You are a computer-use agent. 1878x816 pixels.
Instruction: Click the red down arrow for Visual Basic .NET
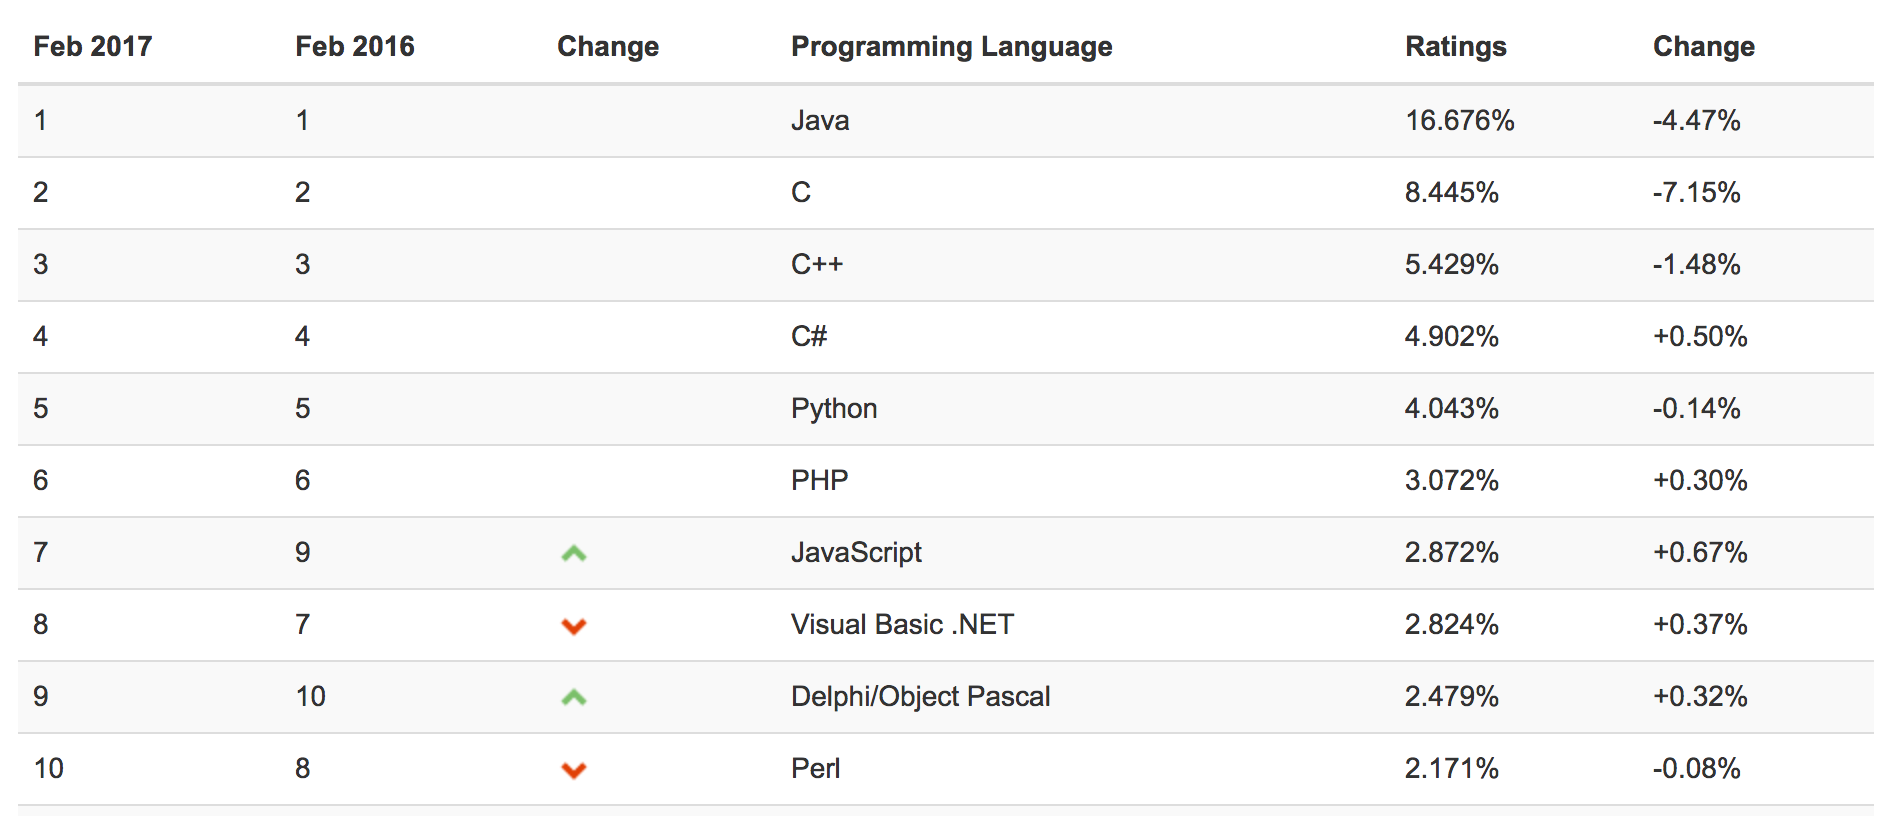[573, 626]
